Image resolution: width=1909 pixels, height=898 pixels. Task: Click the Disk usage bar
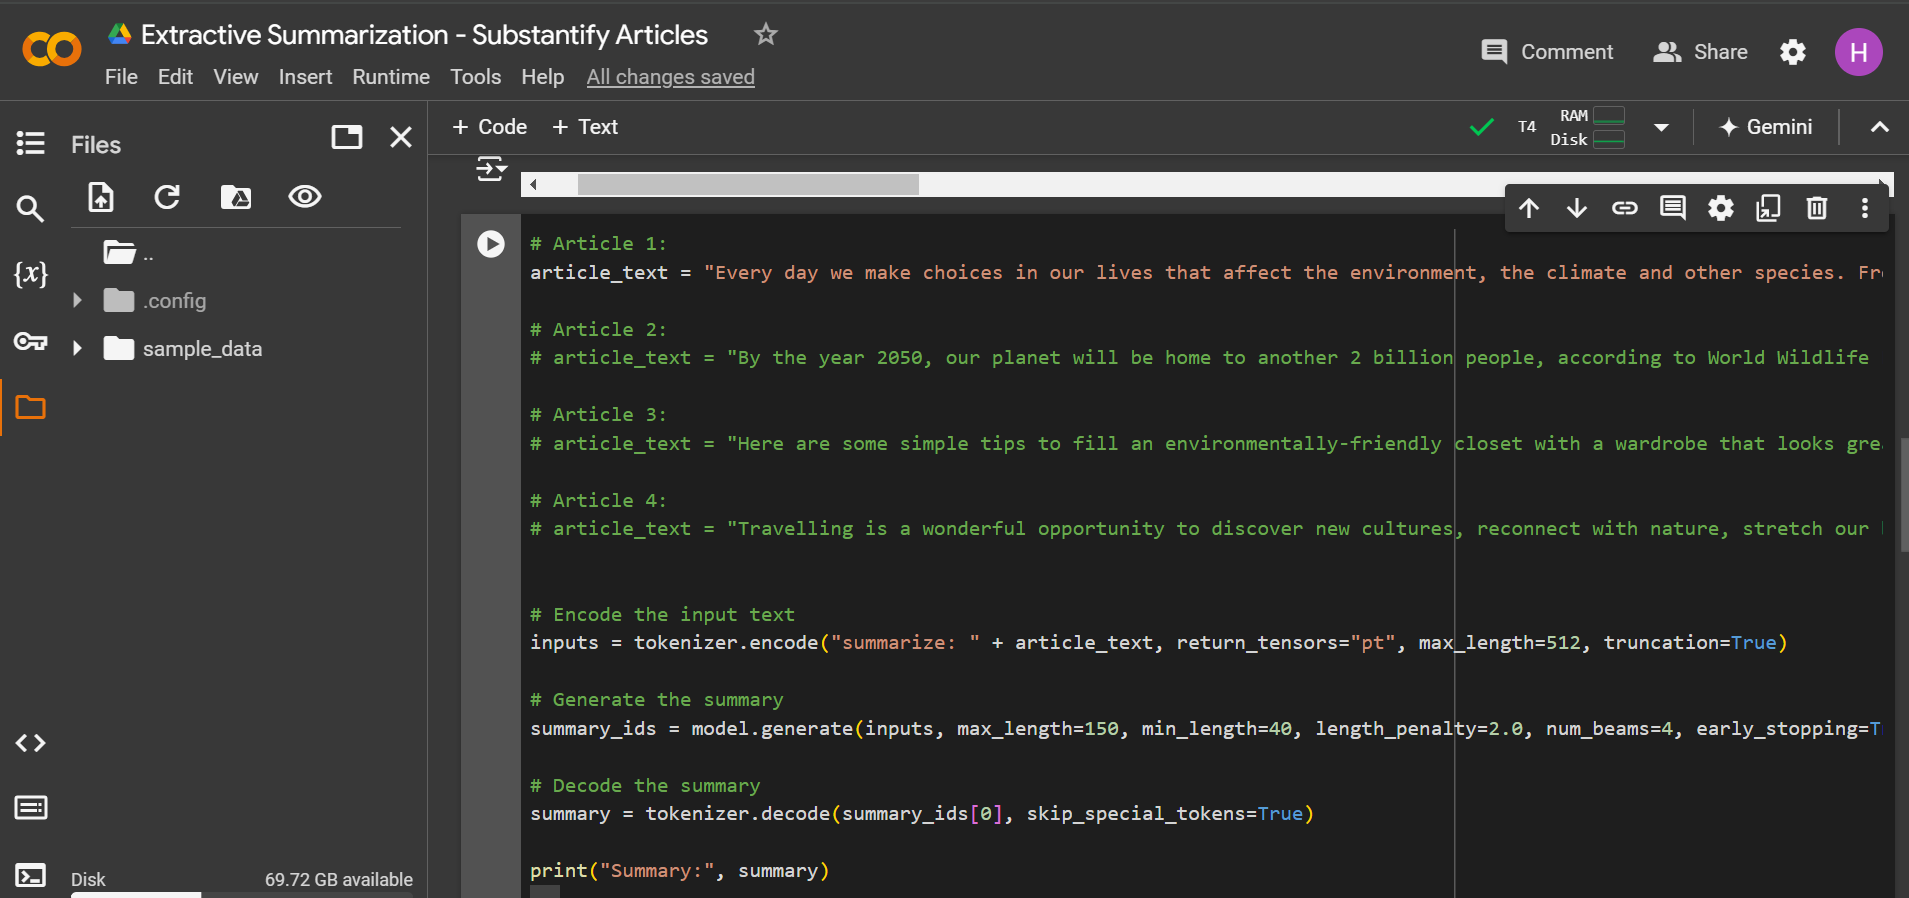pyautogui.click(x=242, y=894)
